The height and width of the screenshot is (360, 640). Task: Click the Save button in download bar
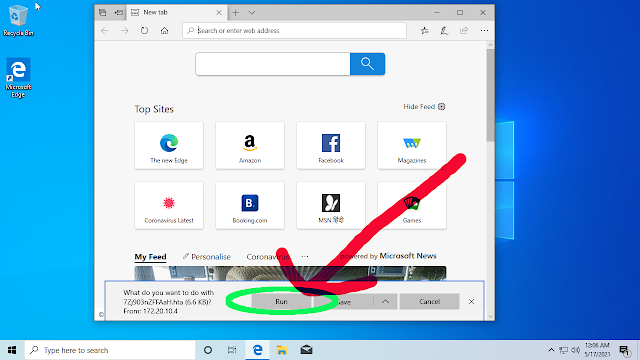point(343,302)
